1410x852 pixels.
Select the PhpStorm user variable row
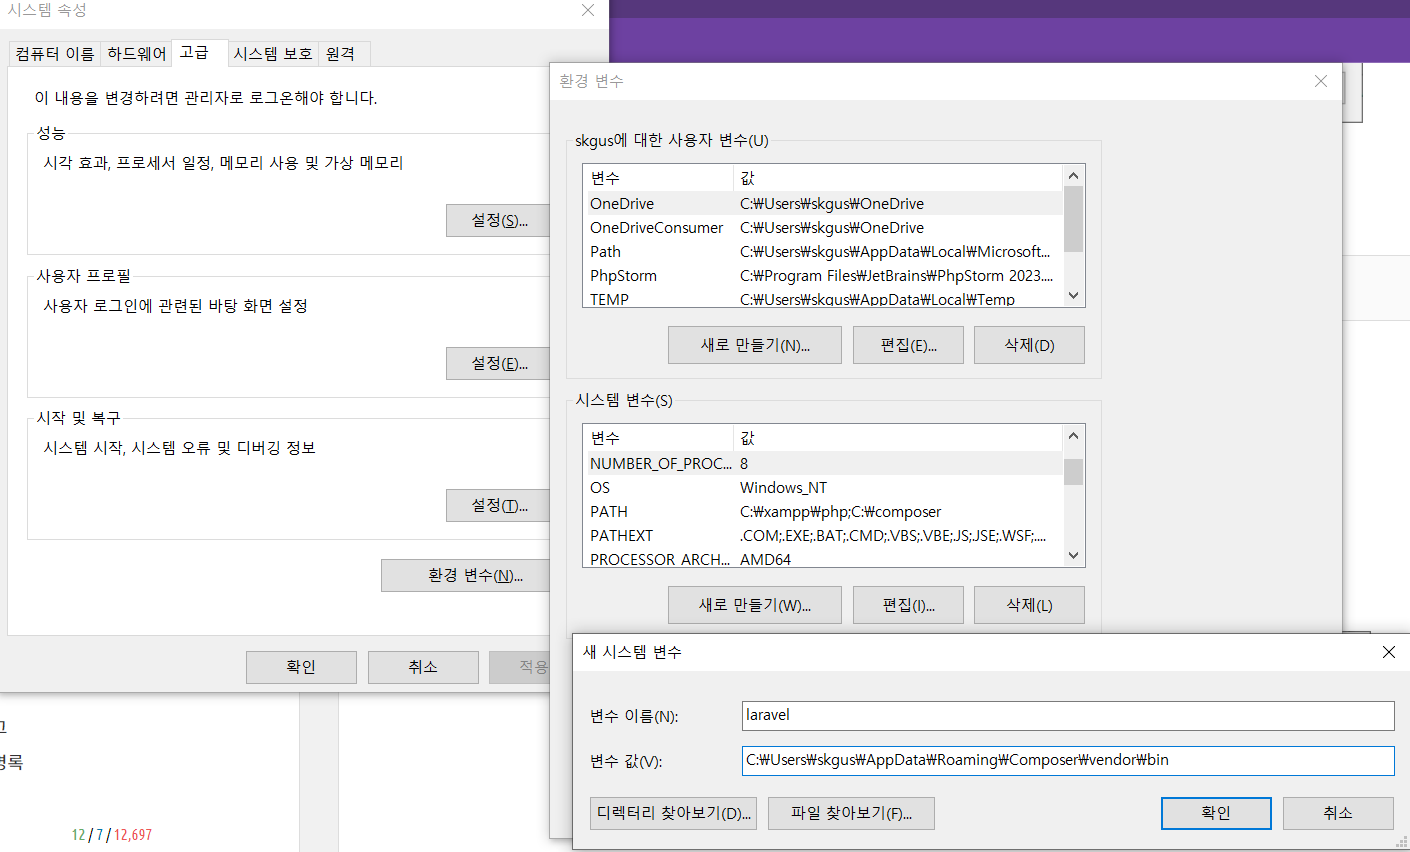coord(822,275)
